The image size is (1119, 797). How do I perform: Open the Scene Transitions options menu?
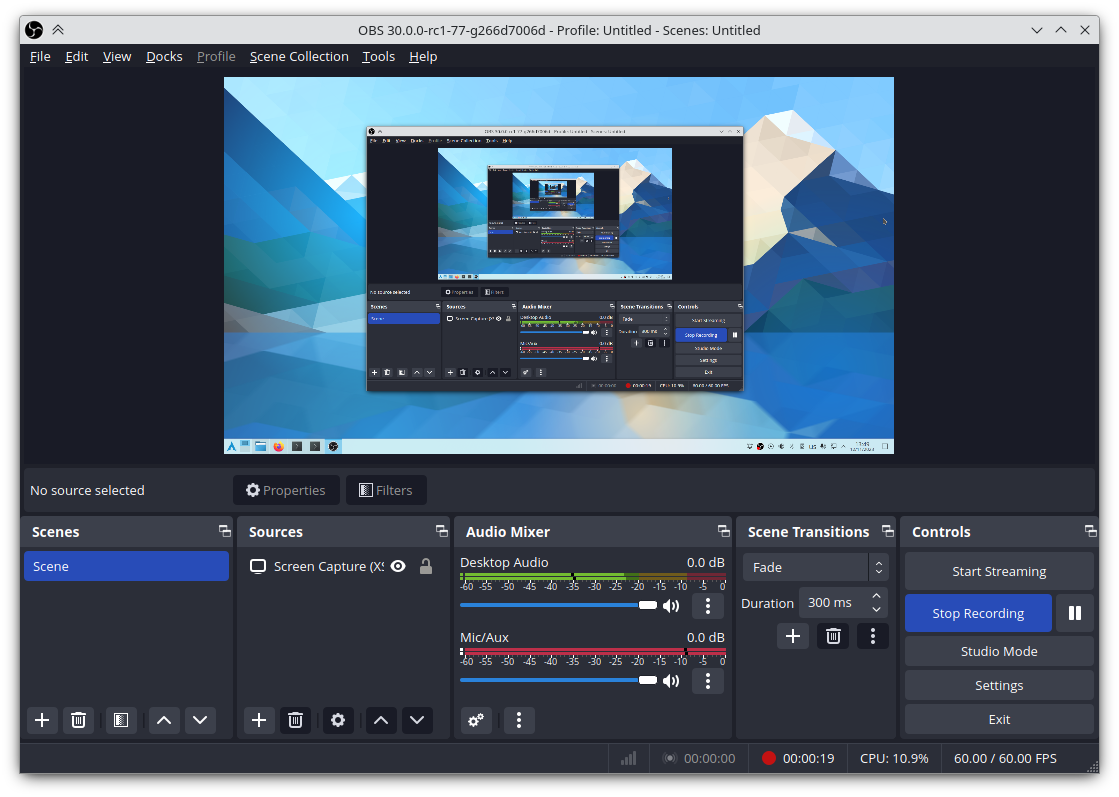[x=872, y=636]
